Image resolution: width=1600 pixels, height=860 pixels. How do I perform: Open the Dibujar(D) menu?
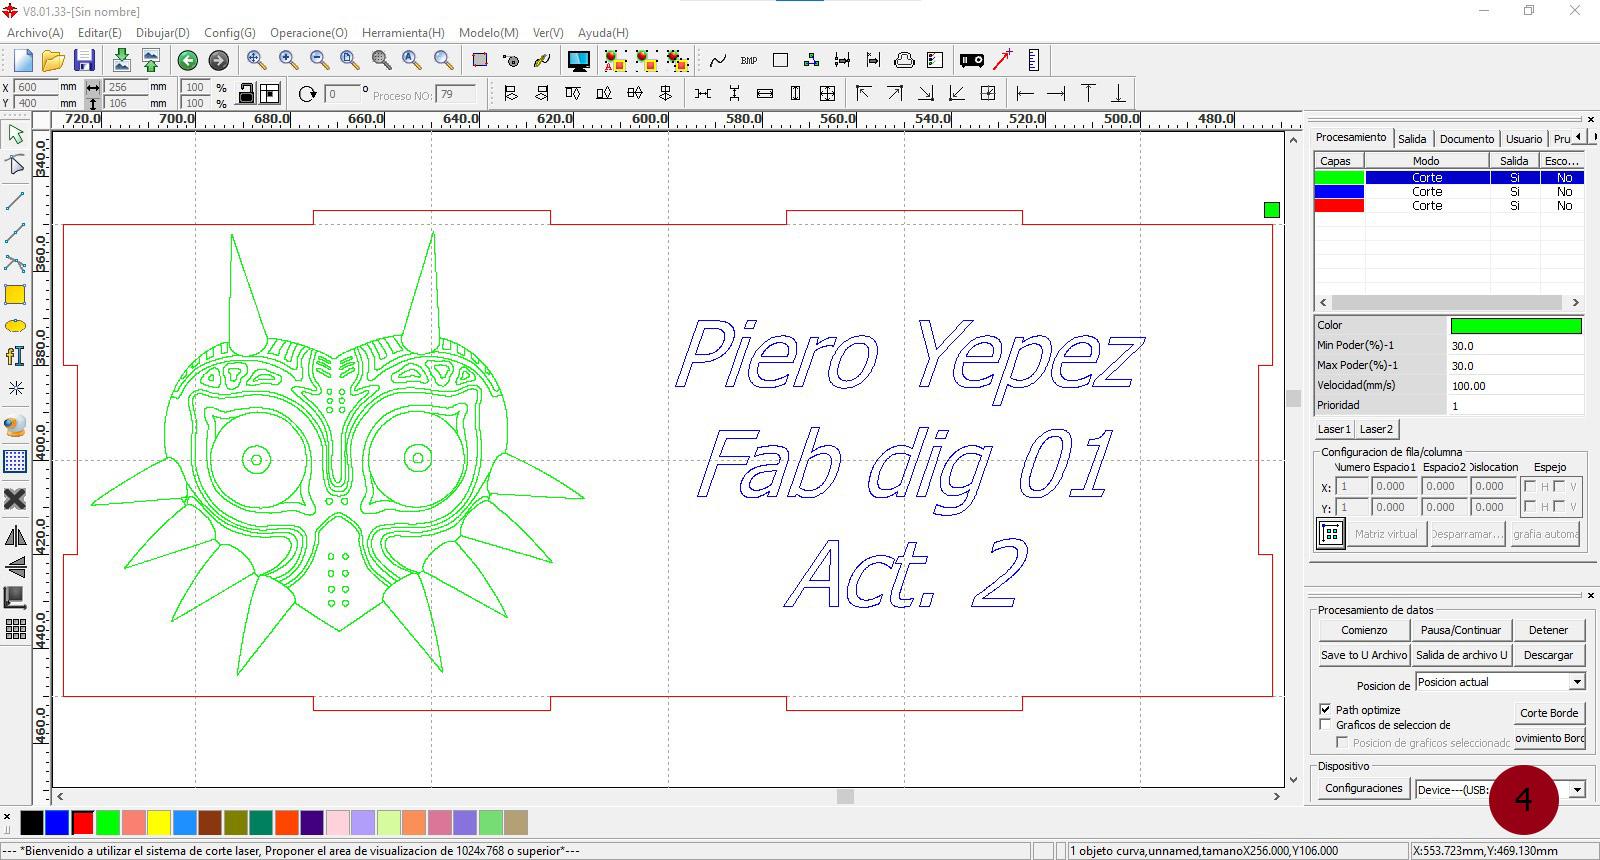point(163,33)
